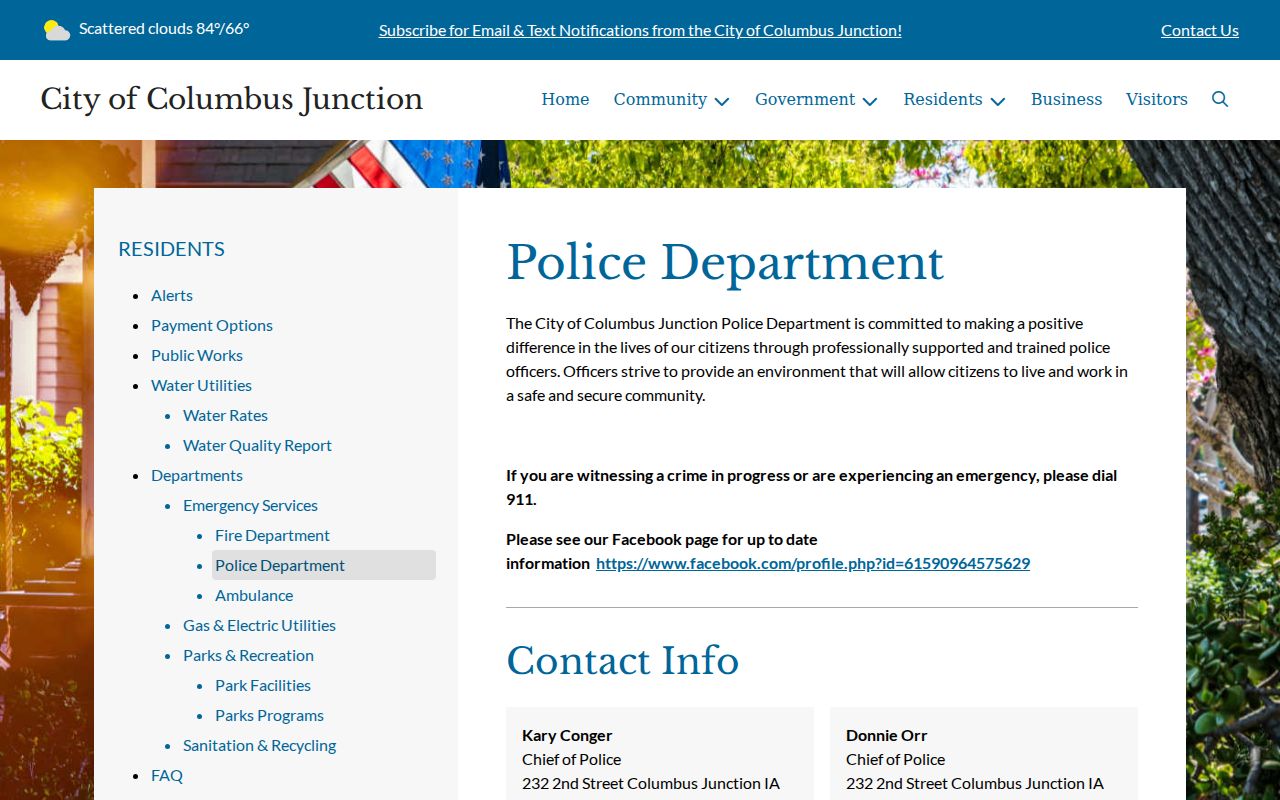This screenshot has width=1280, height=800.
Task: Open the Community nav label
Action: (660, 99)
